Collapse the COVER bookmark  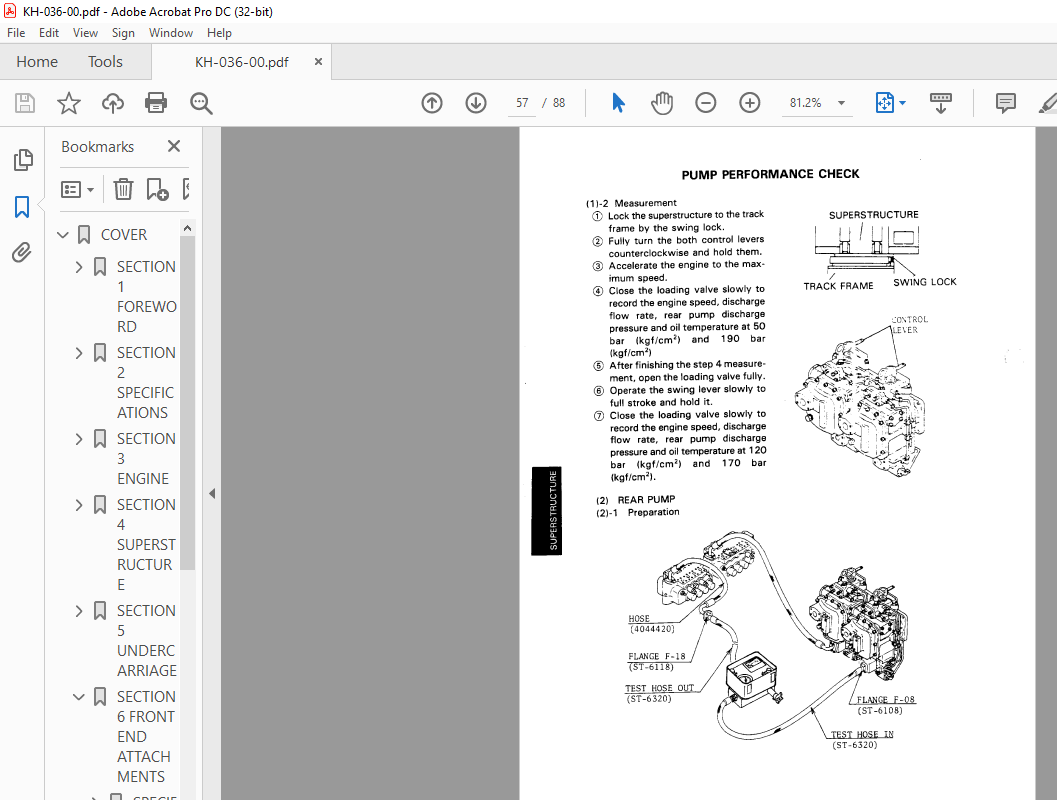tap(63, 235)
